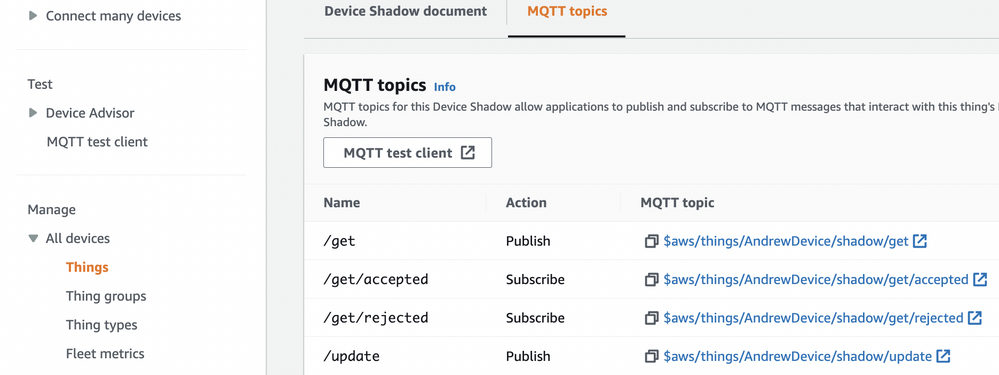Select the MQTT topics tab
The height and width of the screenshot is (375, 999).
pos(567,11)
